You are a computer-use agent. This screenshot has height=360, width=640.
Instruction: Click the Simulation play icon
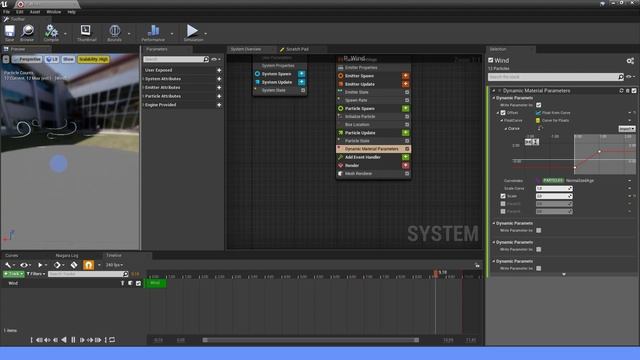pyautogui.click(x=192, y=31)
